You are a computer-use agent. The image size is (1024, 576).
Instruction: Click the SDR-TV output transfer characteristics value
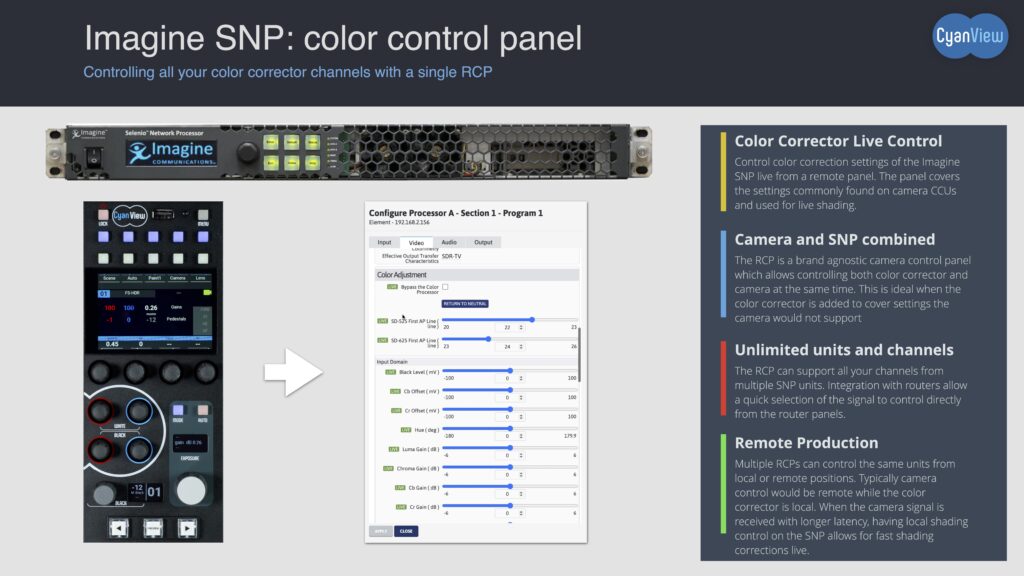click(451, 257)
